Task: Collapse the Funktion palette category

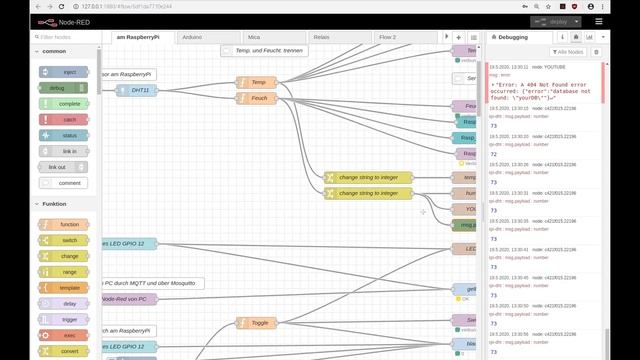Action: tap(37, 204)
